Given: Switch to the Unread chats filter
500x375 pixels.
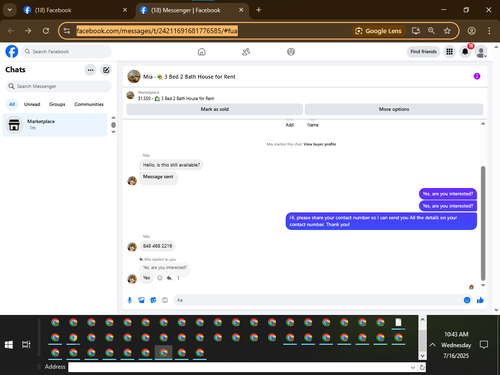Looking at the screenshot, I should (32, 104).
